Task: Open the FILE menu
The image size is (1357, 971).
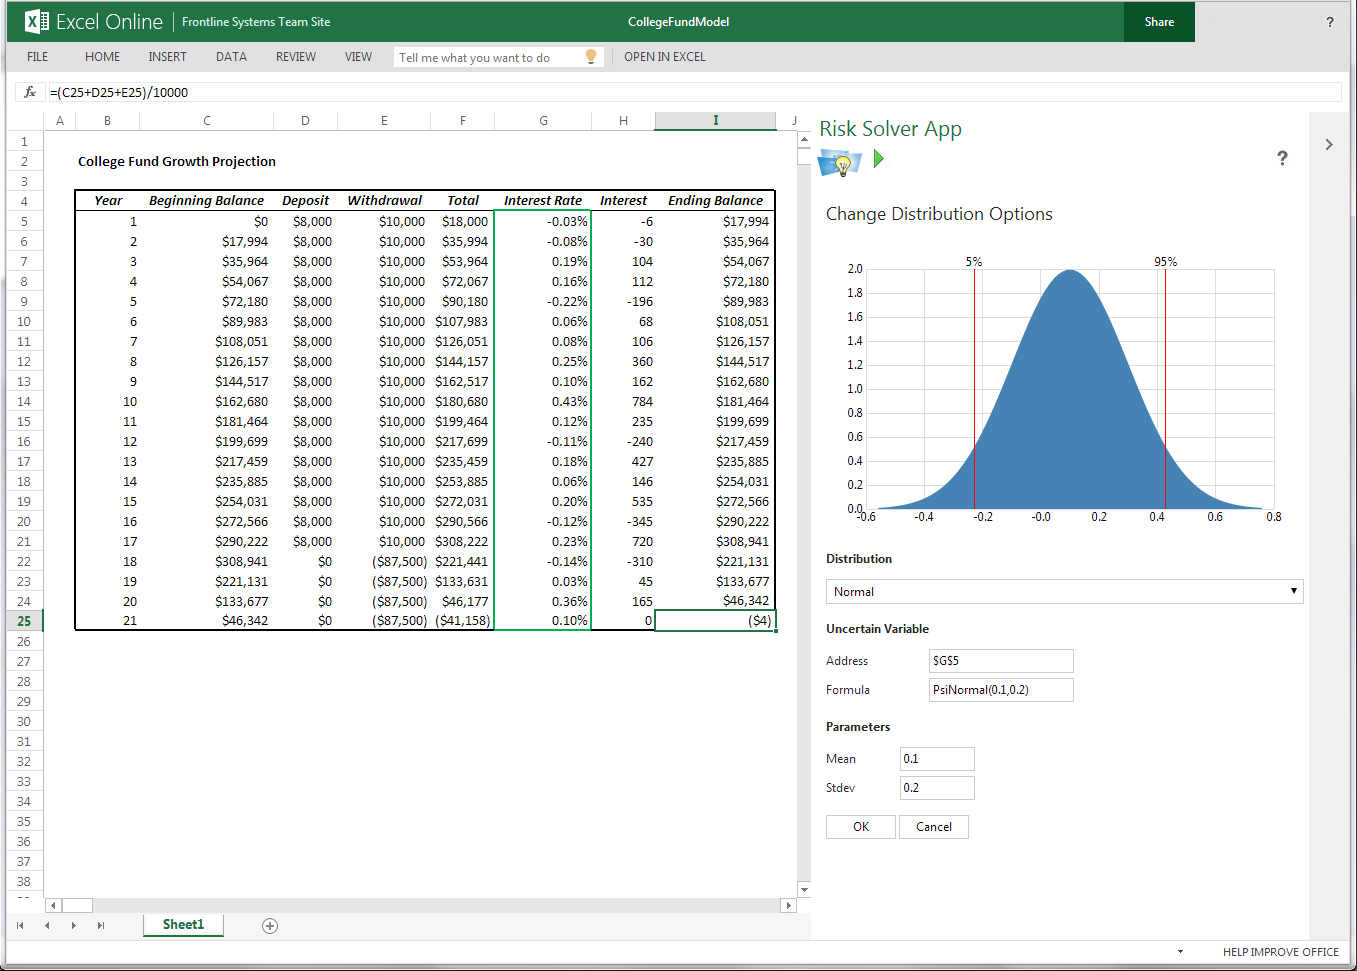Action: (x=38, y=57)
